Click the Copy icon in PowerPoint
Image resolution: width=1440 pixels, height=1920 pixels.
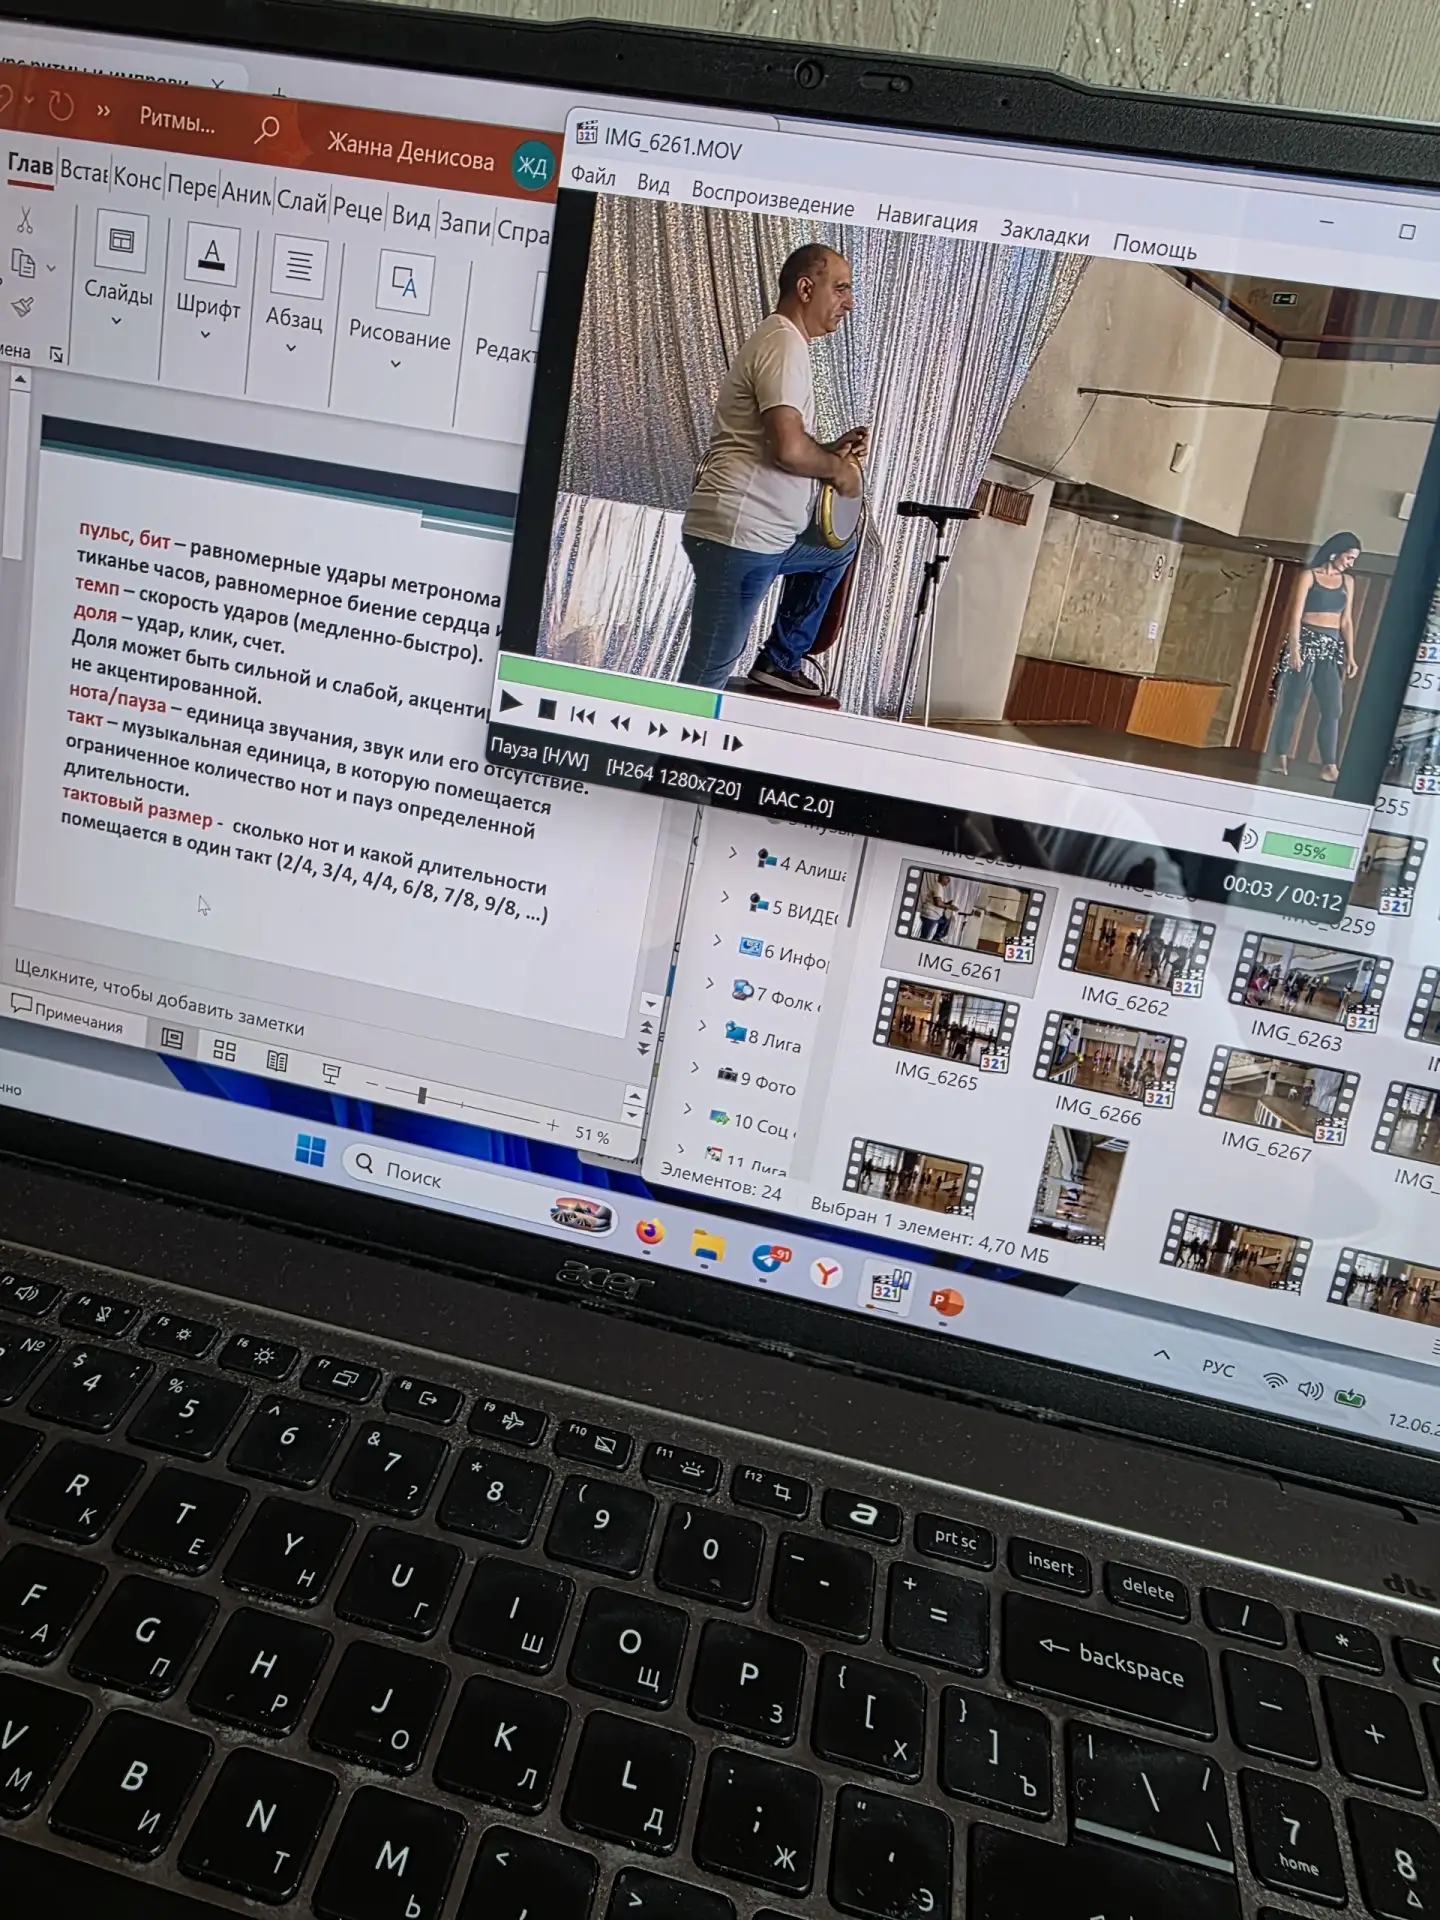(x=22, y=264)
